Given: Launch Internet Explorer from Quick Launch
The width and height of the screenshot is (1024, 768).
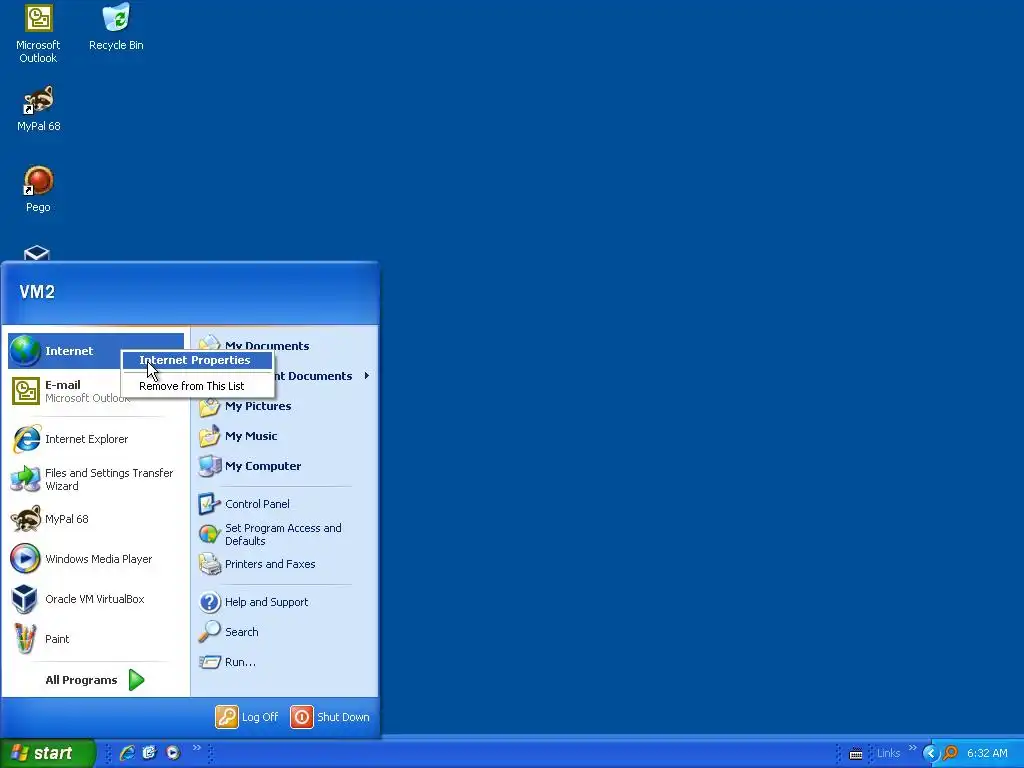Looking at the screenshot, I should [127, 753].
